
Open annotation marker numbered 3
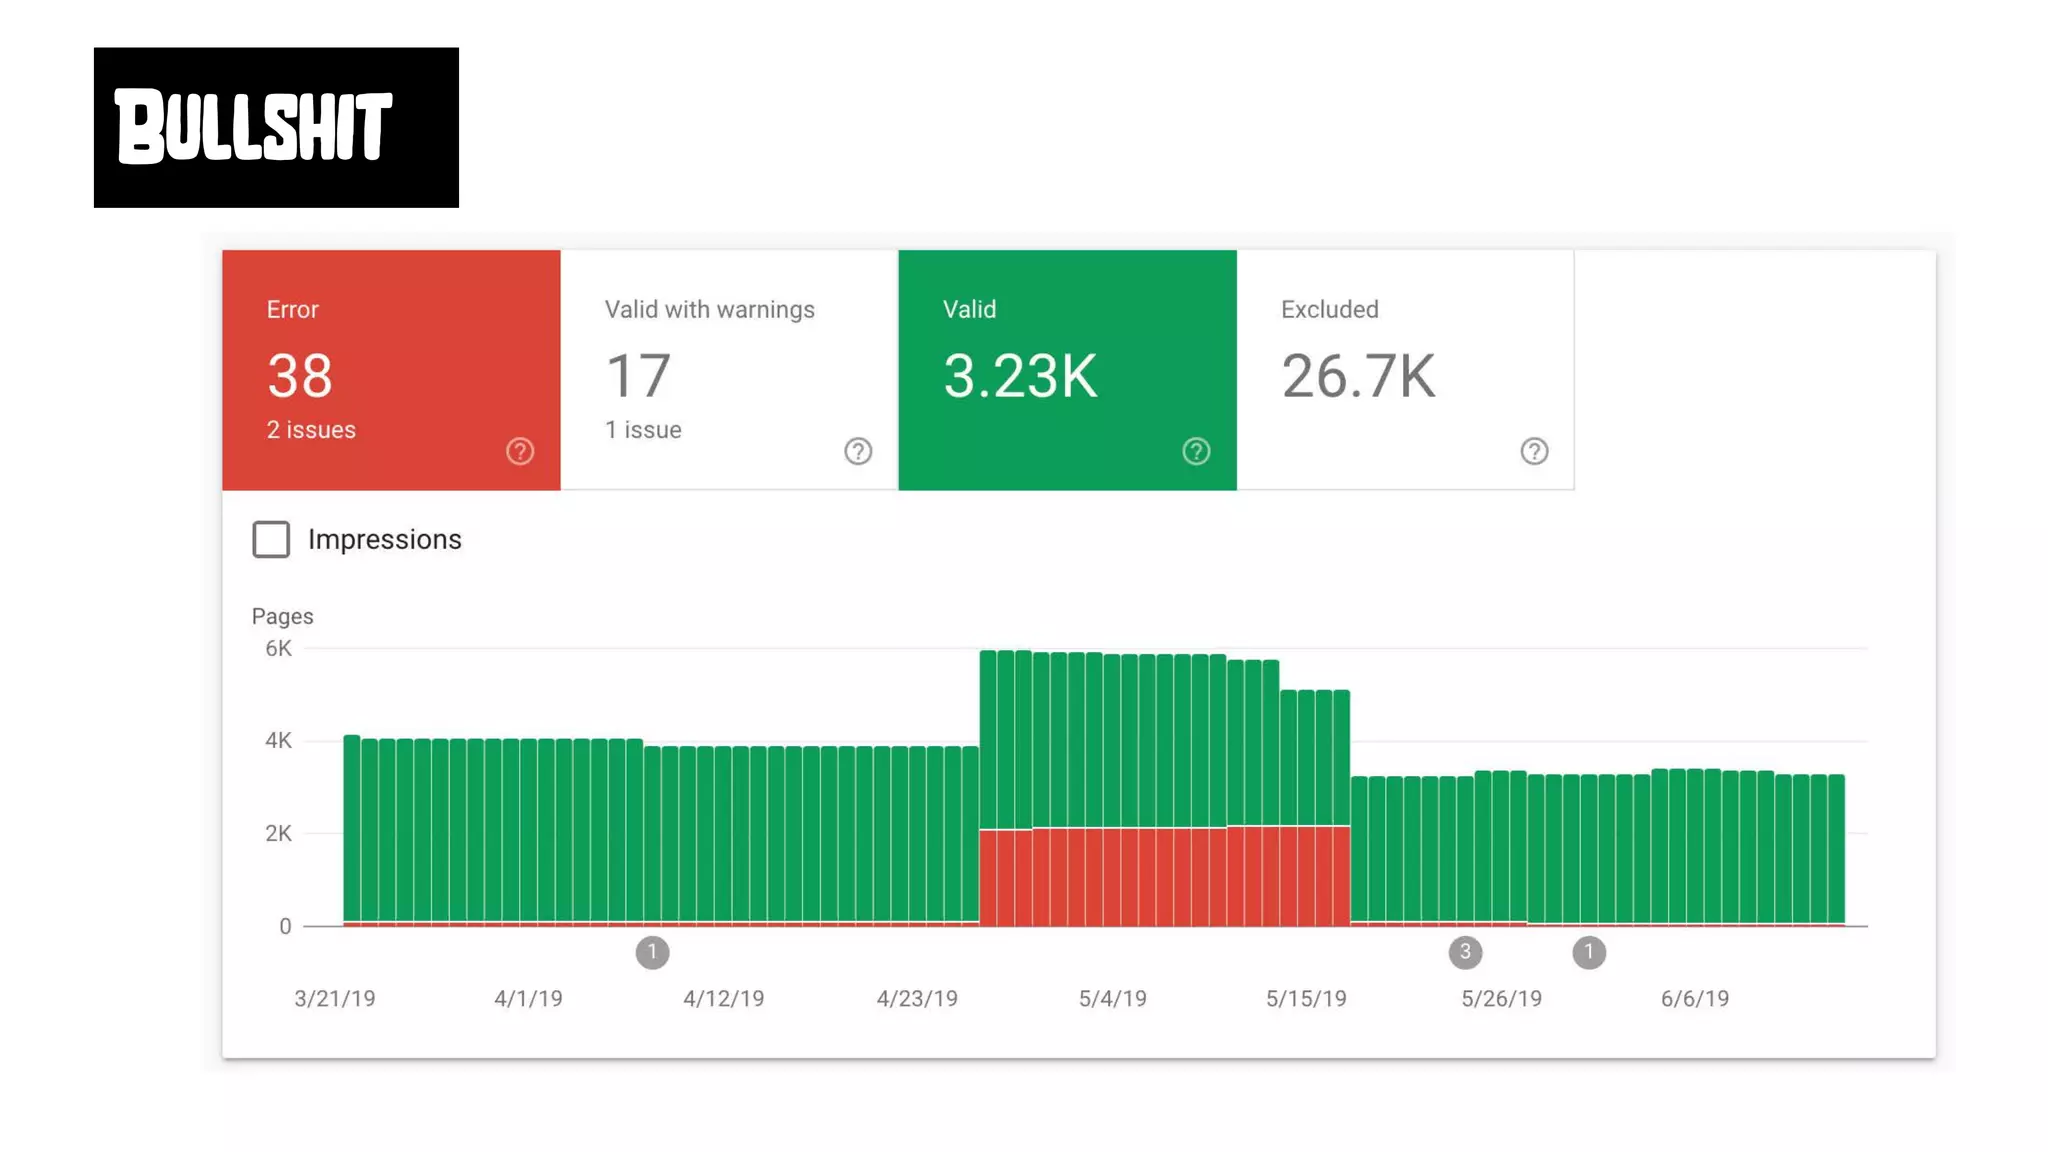point(1465,952)
